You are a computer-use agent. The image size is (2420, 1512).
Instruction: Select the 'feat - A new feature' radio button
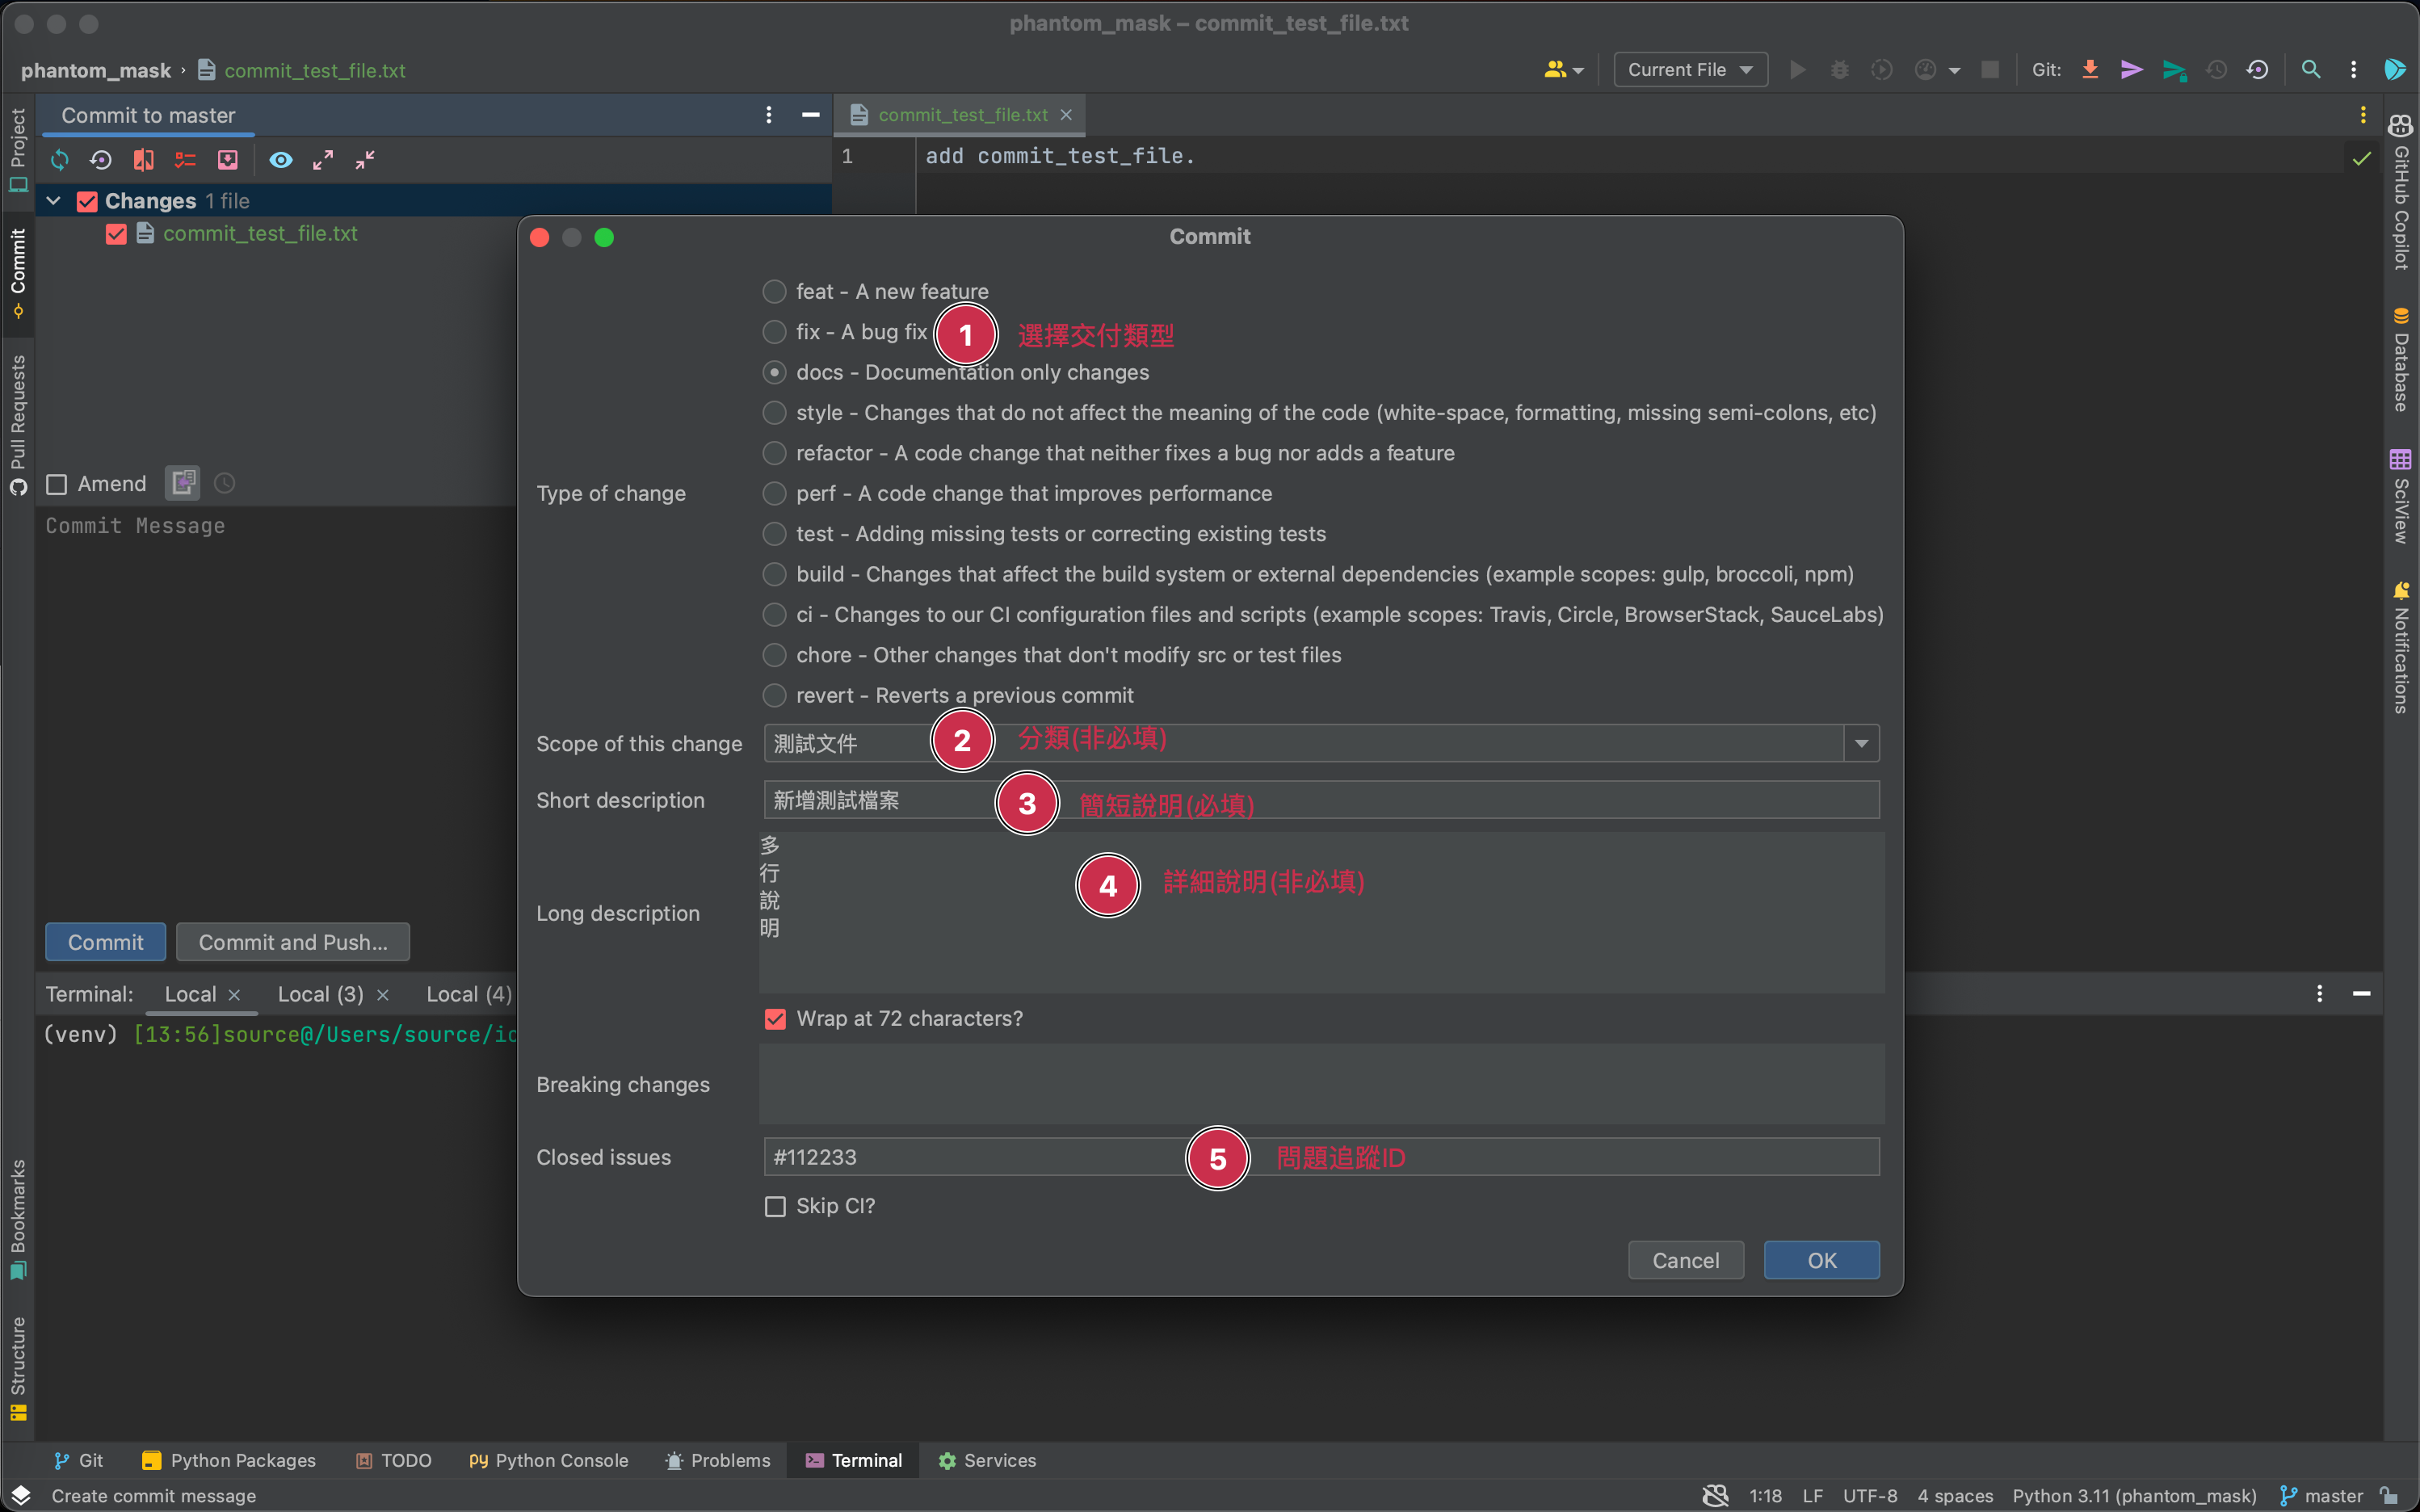tap(774, 292)
